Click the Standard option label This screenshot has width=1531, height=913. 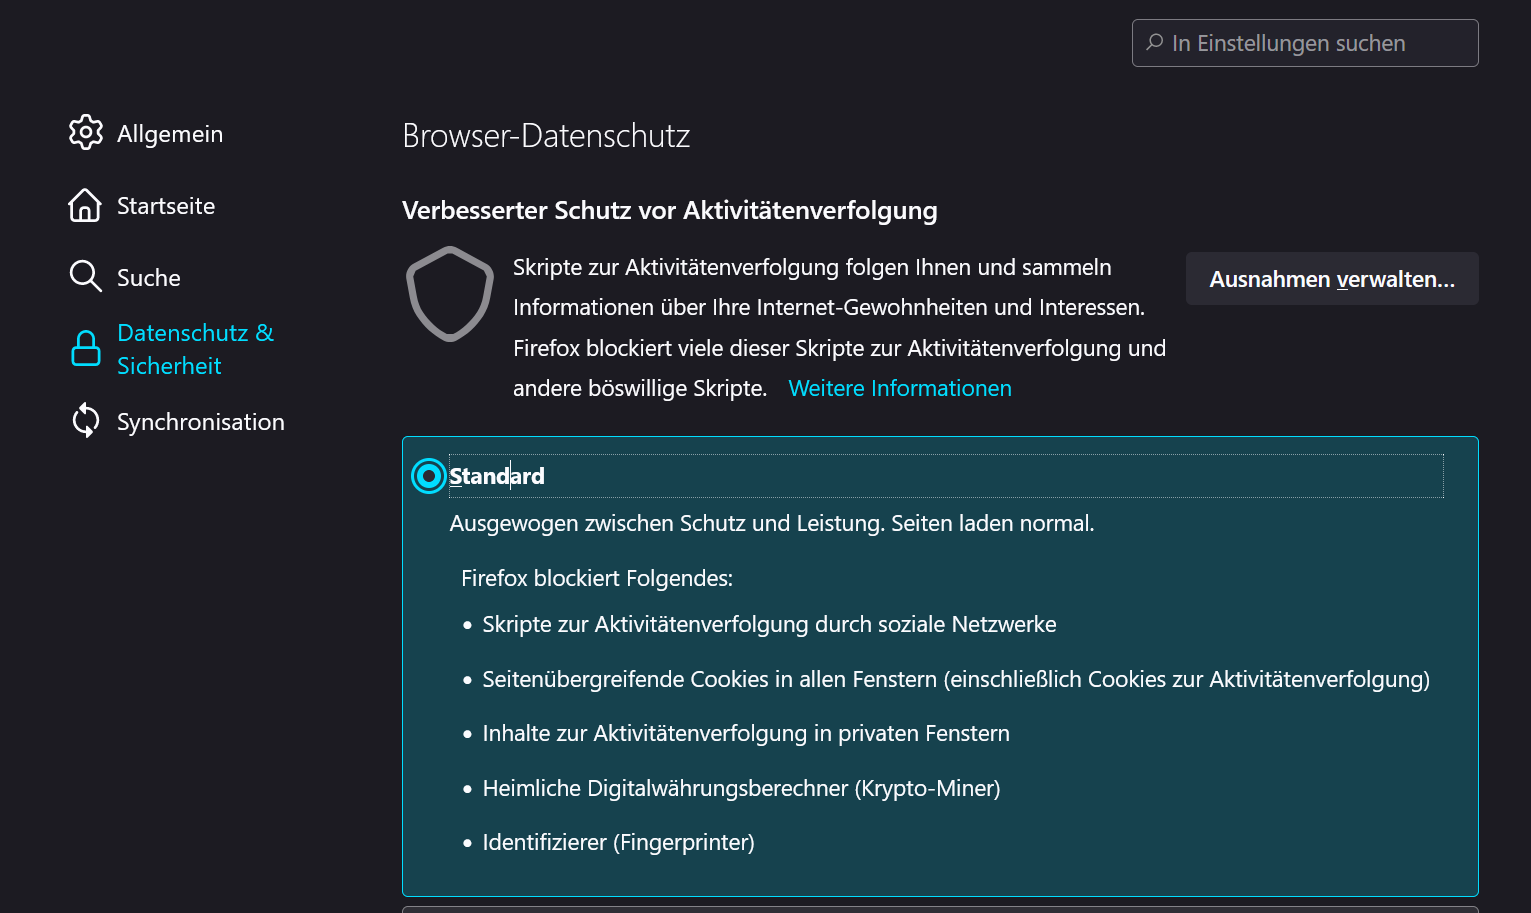[497, 476]
